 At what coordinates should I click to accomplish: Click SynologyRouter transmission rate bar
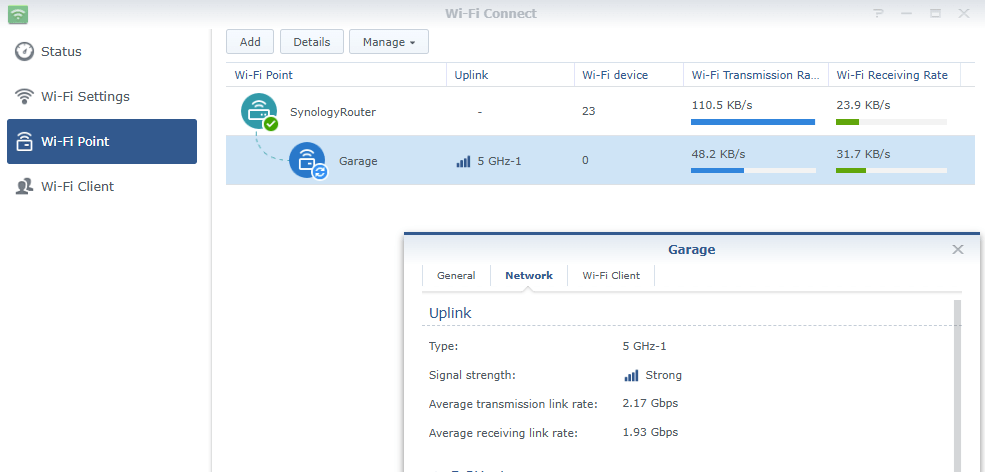coord(753,122)
